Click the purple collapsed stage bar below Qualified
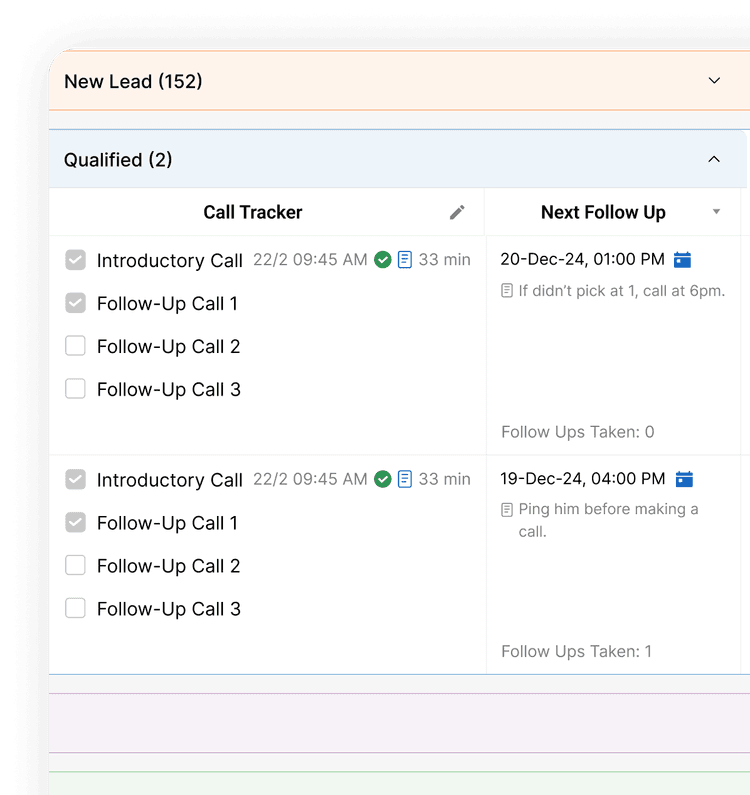750x795 pixels. (399, 723)
